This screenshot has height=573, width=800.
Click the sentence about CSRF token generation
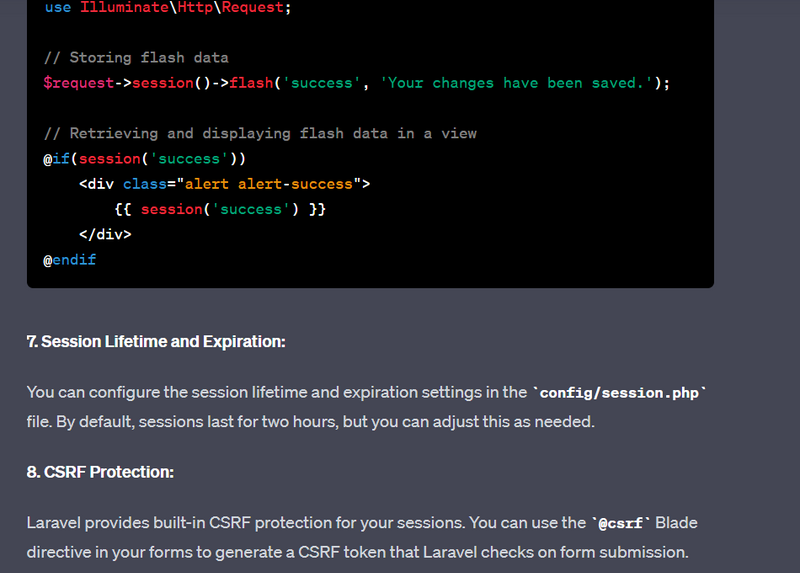(362, 537)
